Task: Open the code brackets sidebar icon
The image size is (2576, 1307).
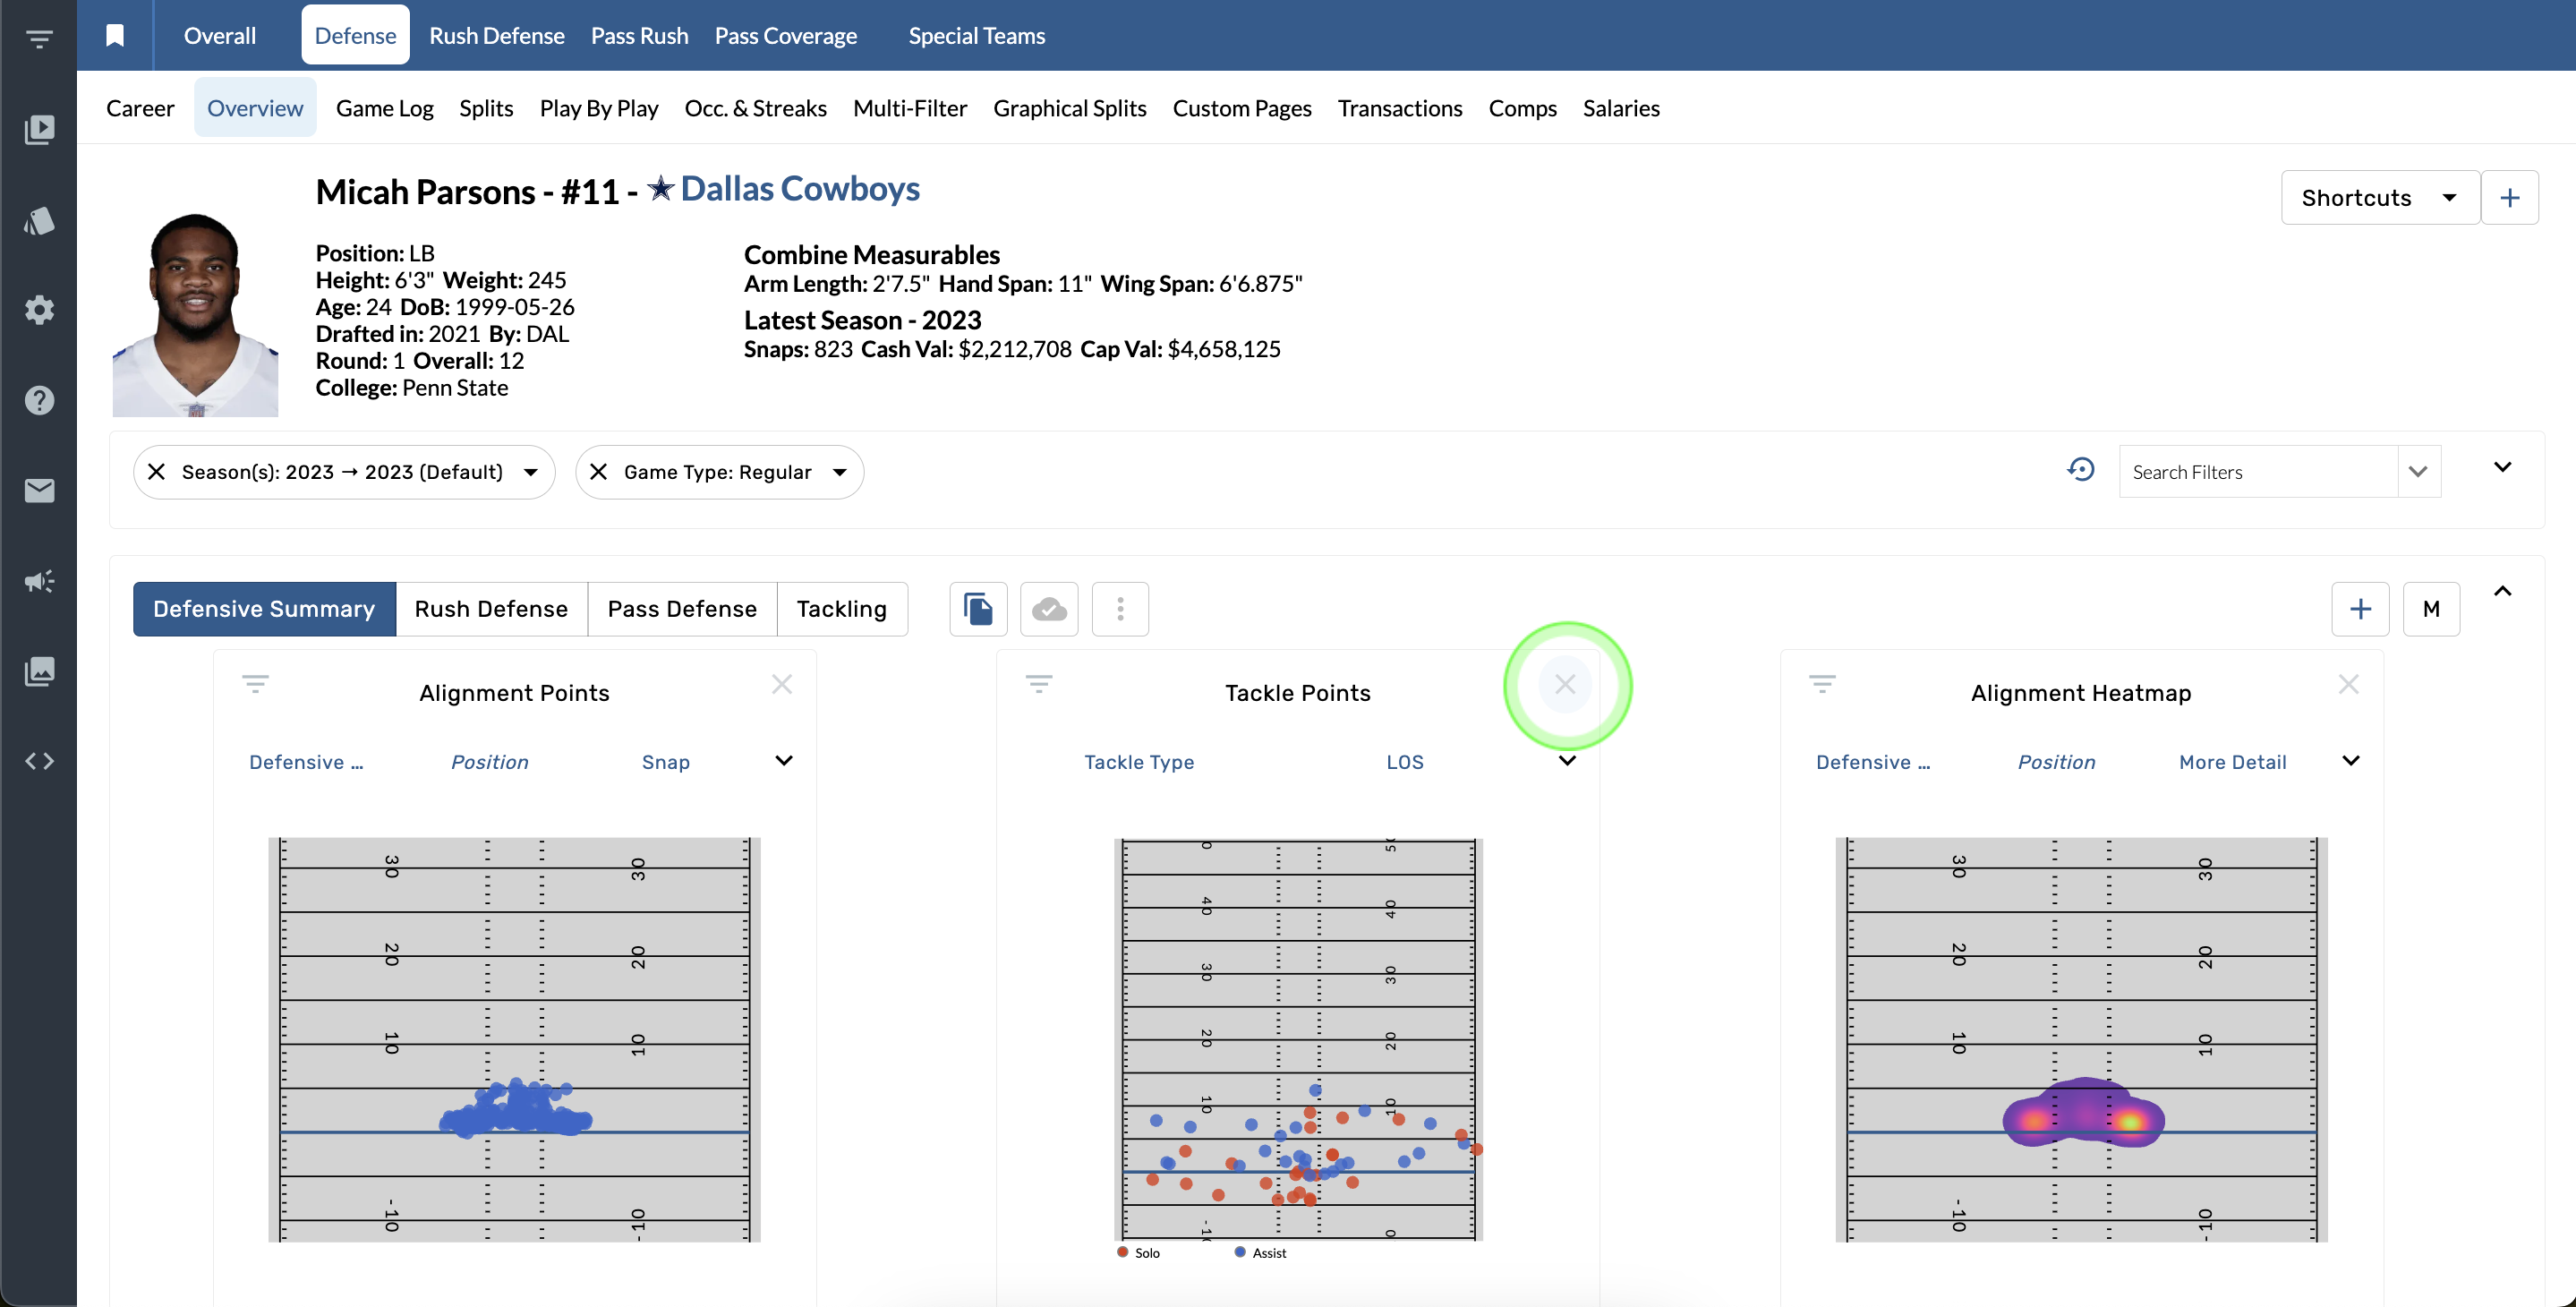Action: [x=39, y=761]
